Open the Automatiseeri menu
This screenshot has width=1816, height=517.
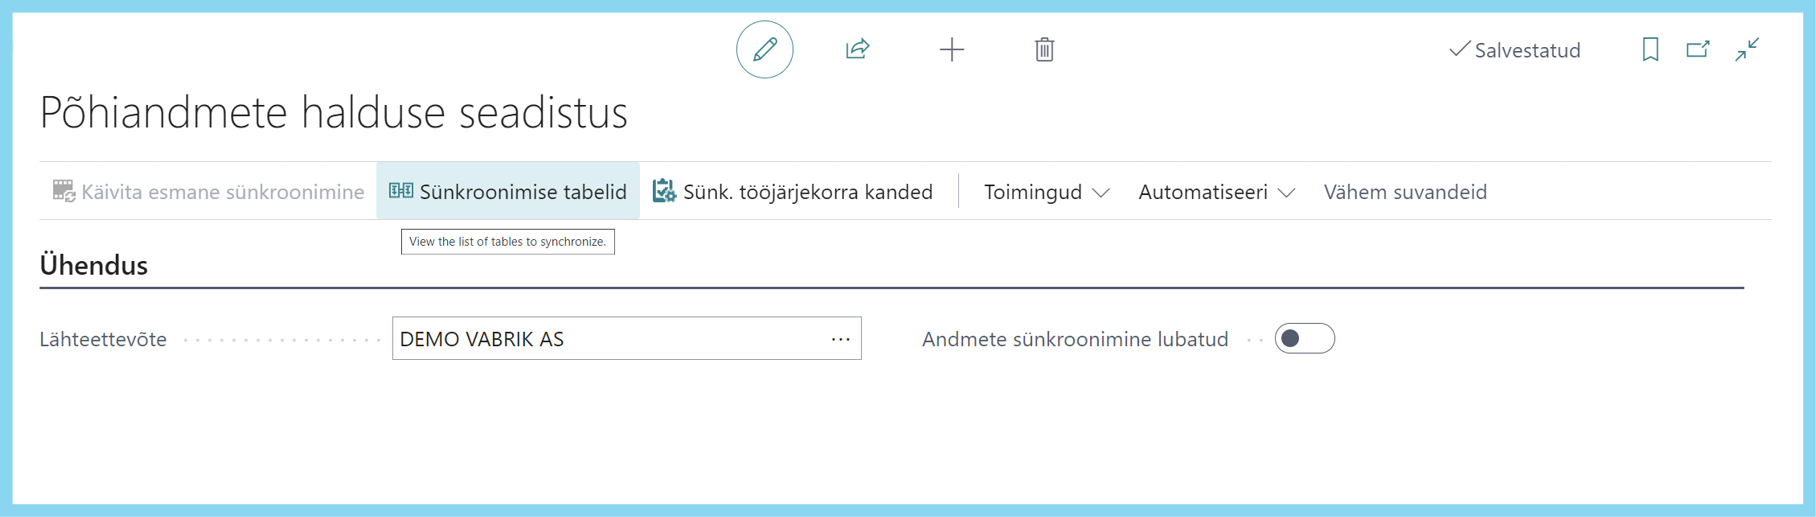click(1216, 191)
